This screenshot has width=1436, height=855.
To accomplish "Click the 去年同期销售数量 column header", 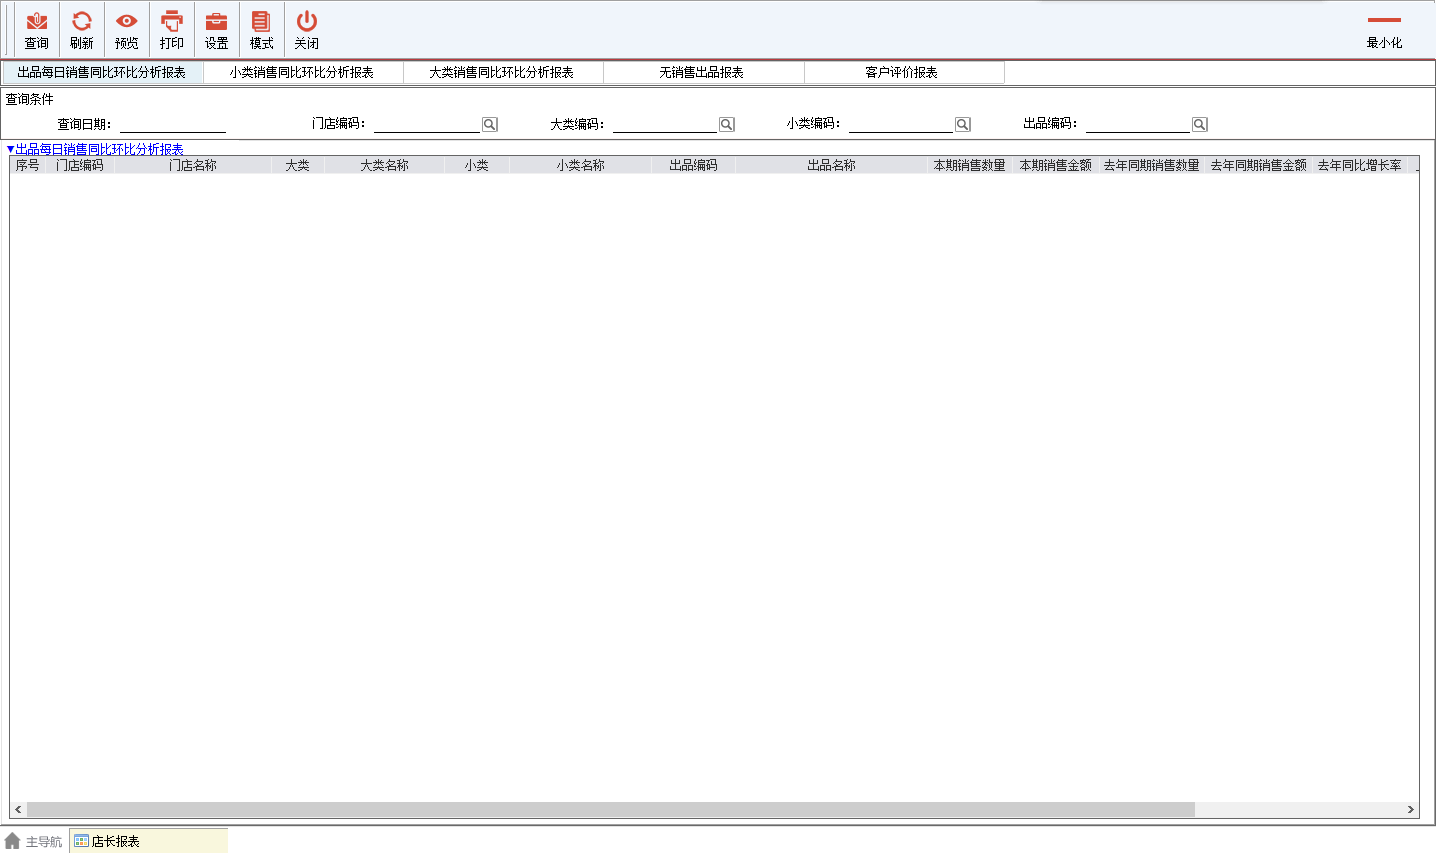I will pos(1152,165).
